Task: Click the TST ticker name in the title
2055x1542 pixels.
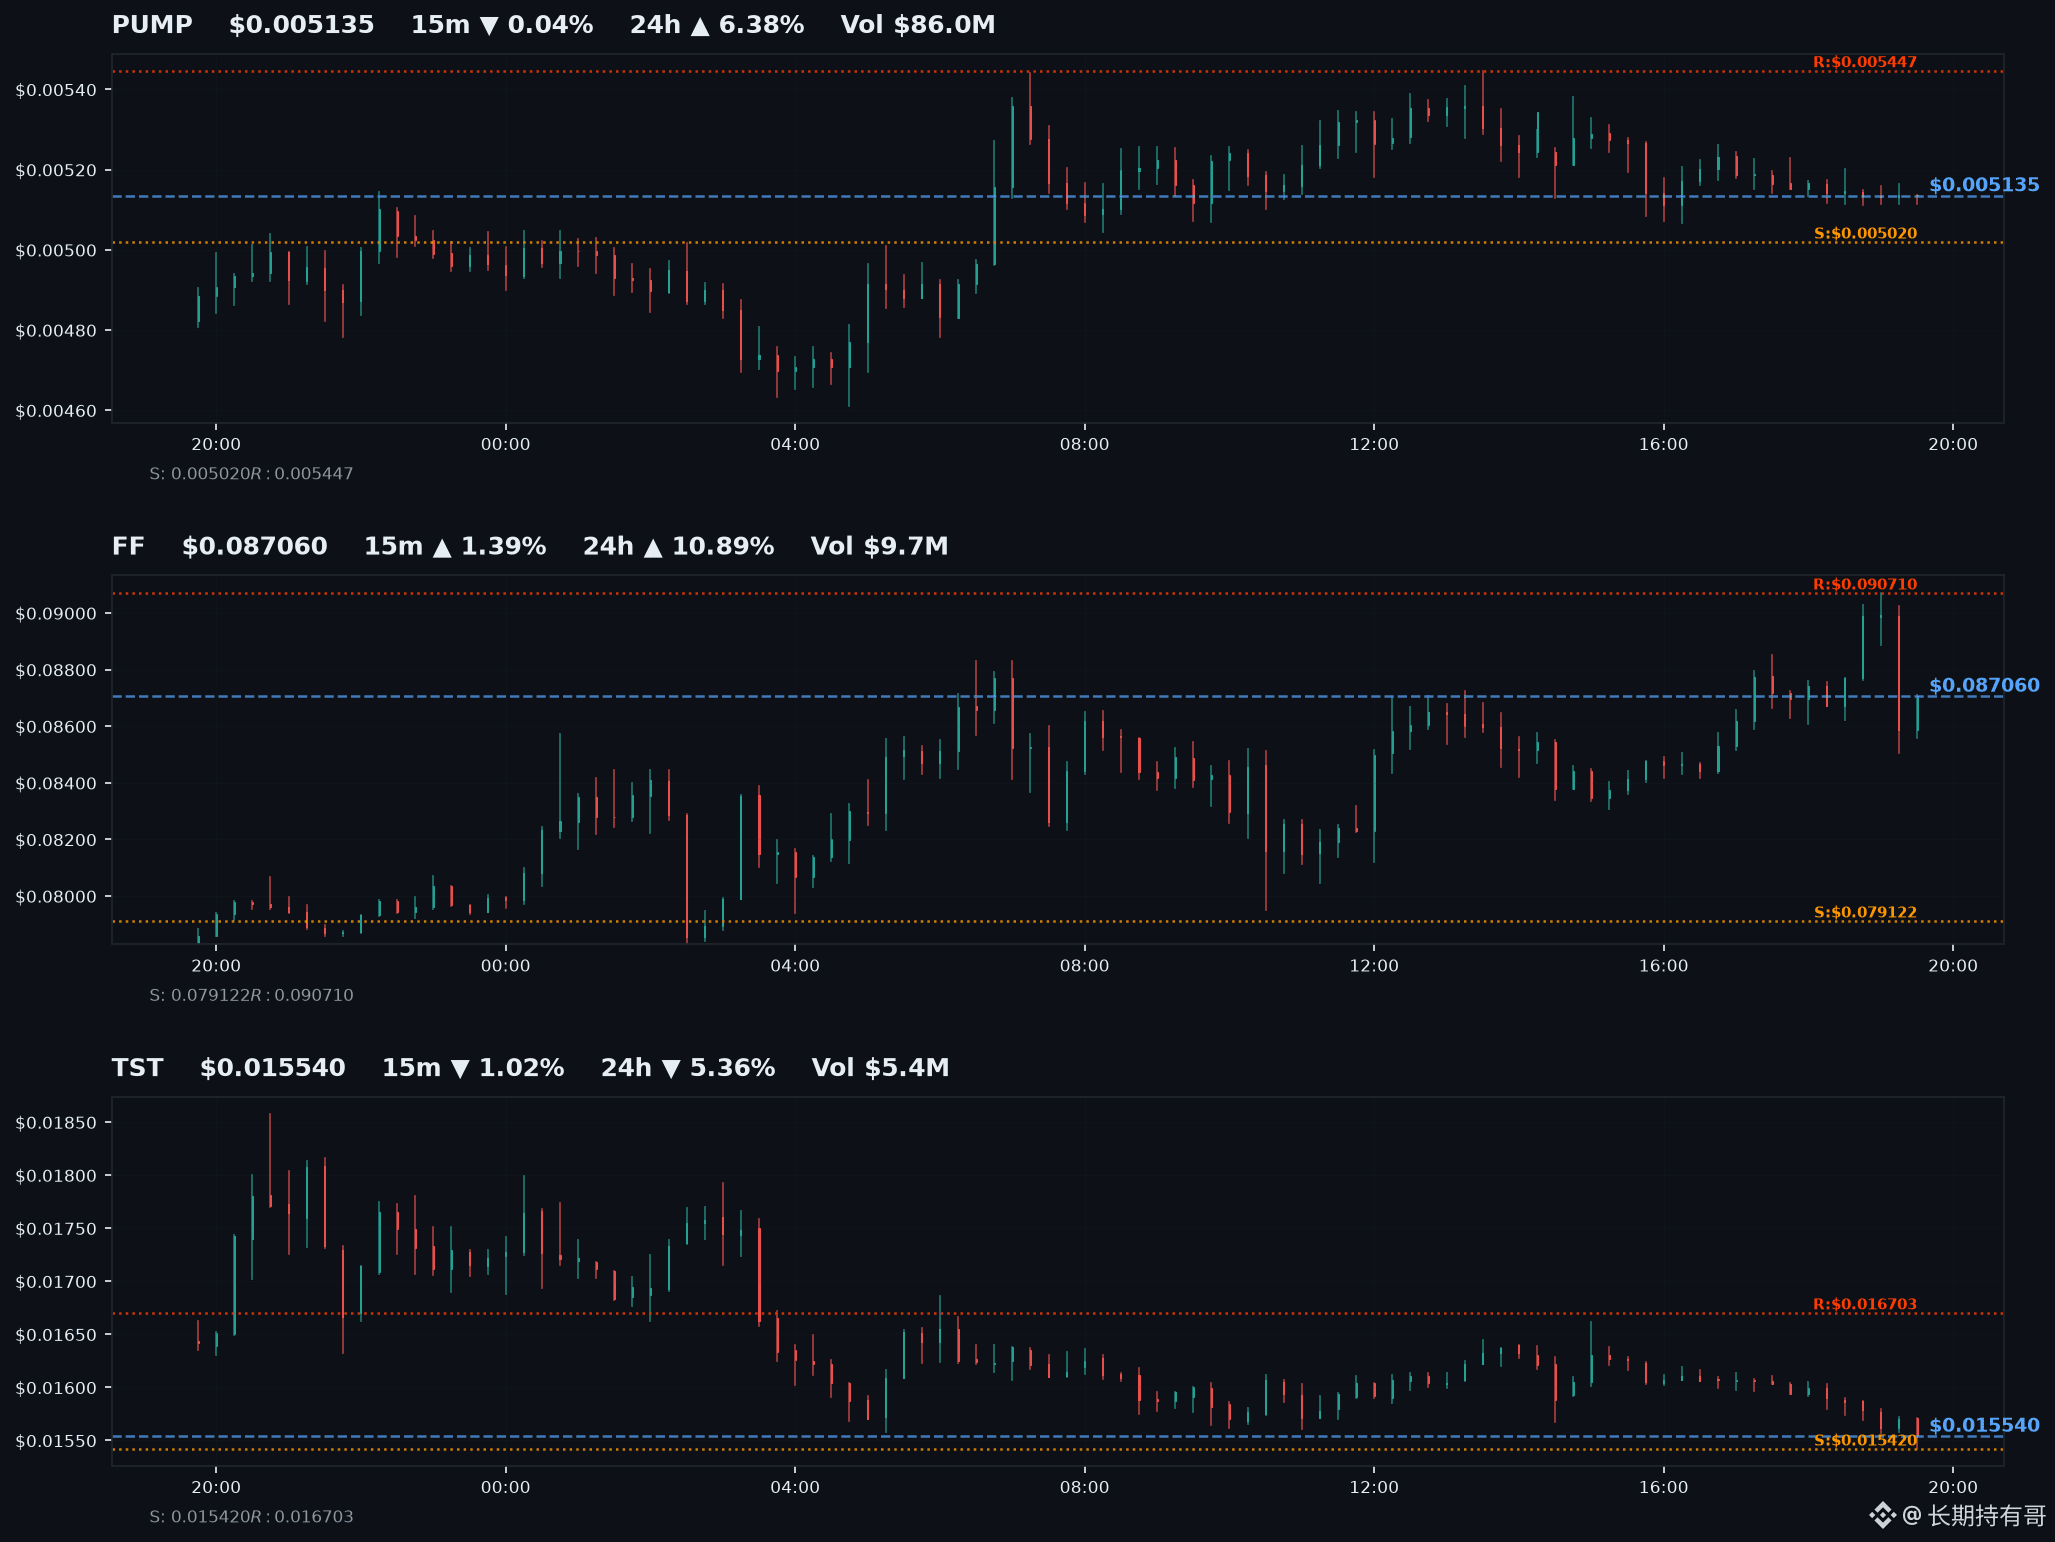Action: (138, 1068)
